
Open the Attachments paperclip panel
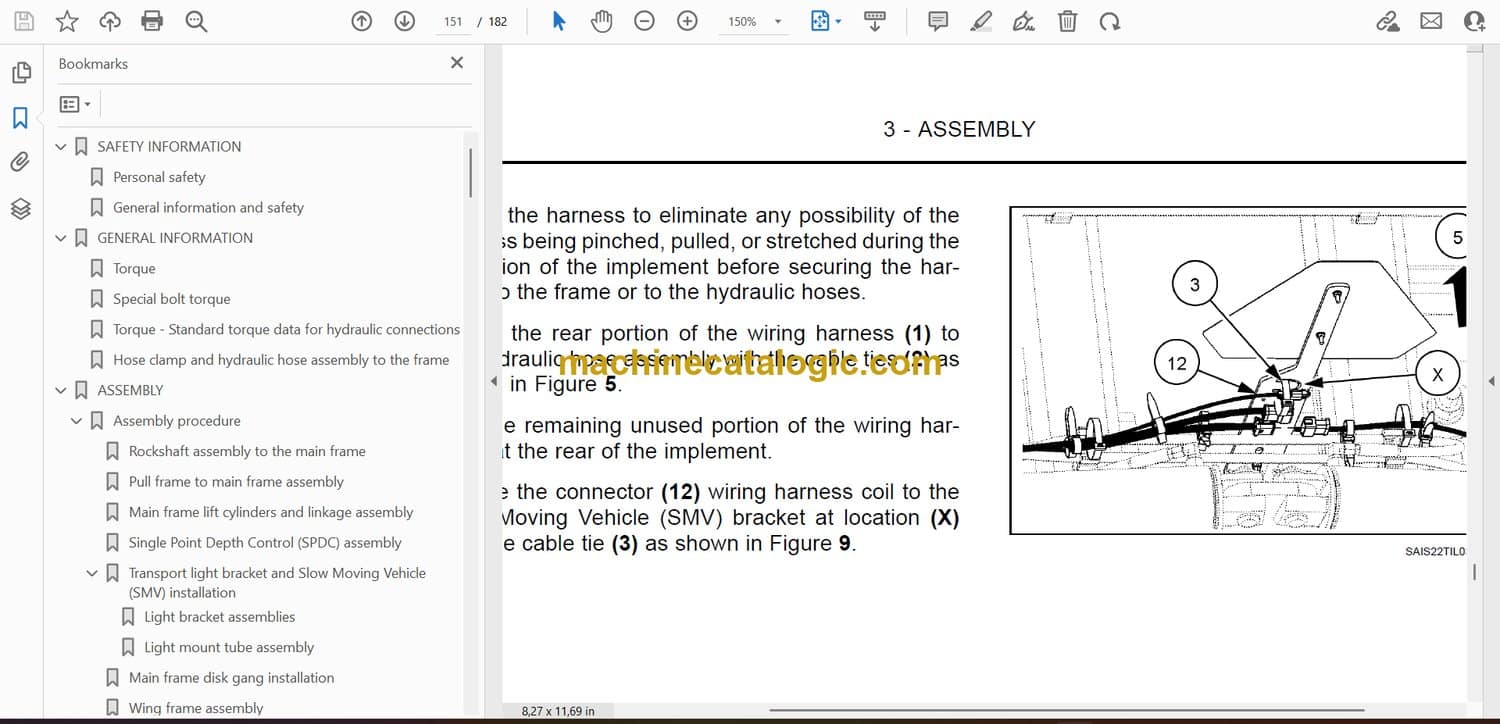[21, 162]
